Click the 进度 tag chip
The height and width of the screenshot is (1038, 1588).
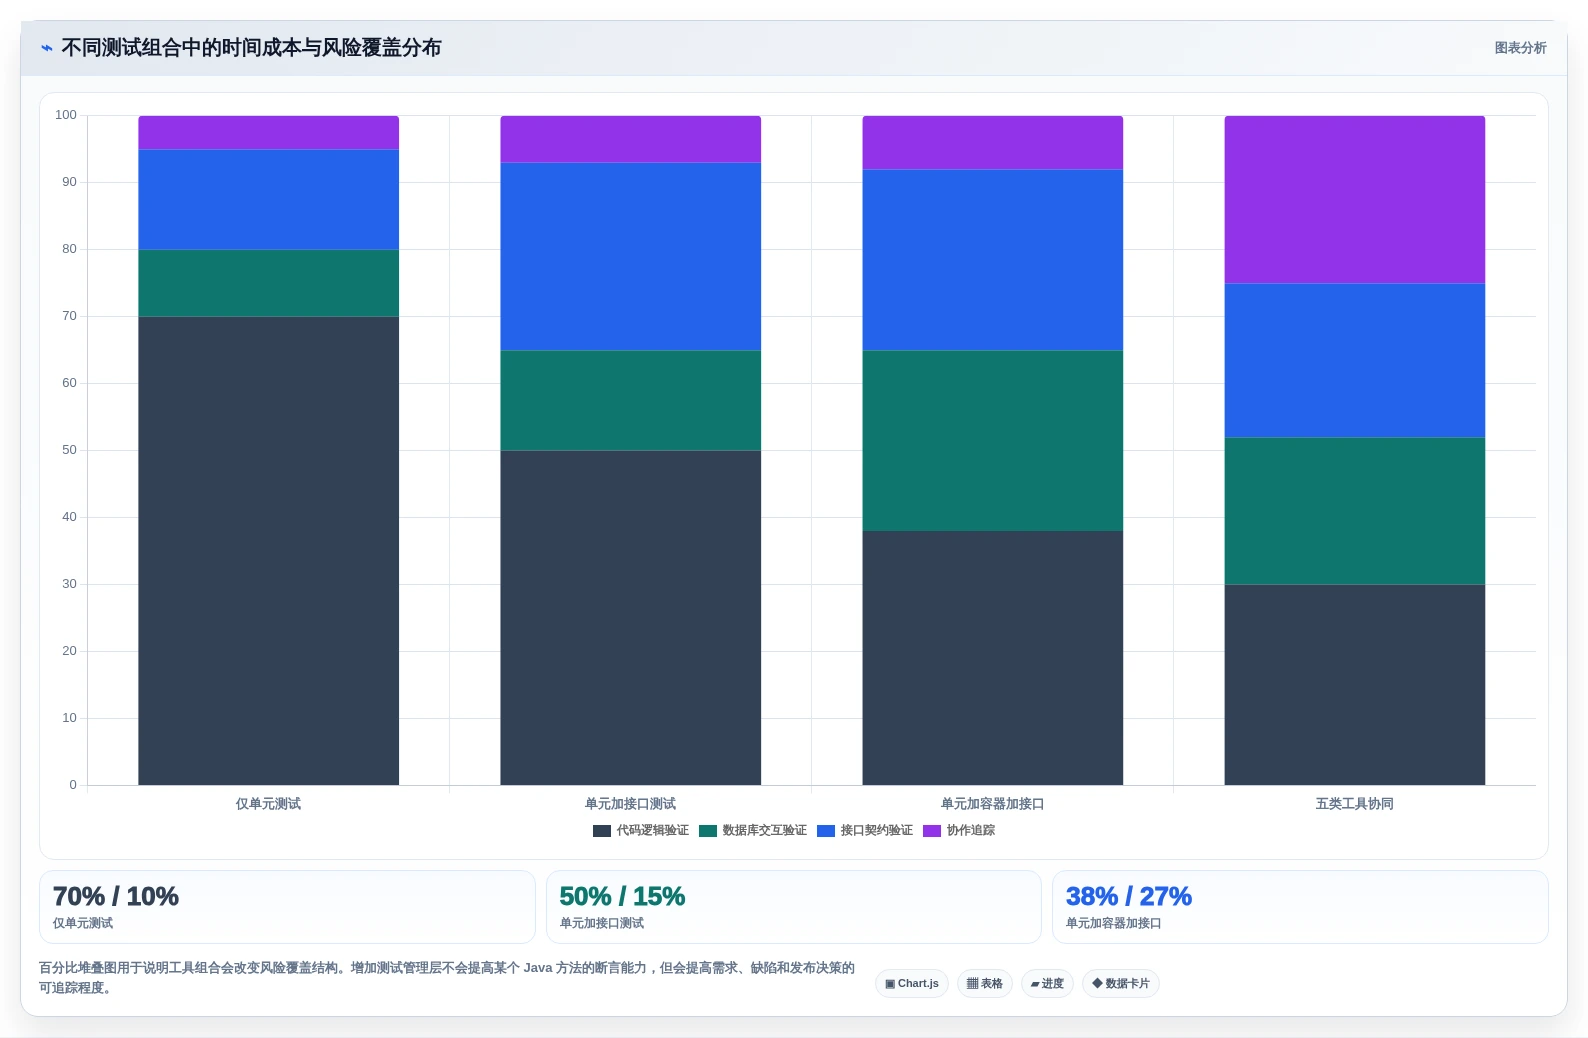pos(1047,984)
